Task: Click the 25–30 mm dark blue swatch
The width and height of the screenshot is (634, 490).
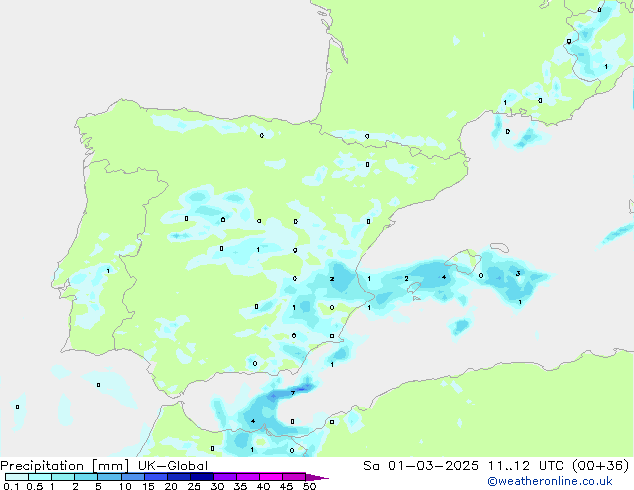Action: (201, 477)
